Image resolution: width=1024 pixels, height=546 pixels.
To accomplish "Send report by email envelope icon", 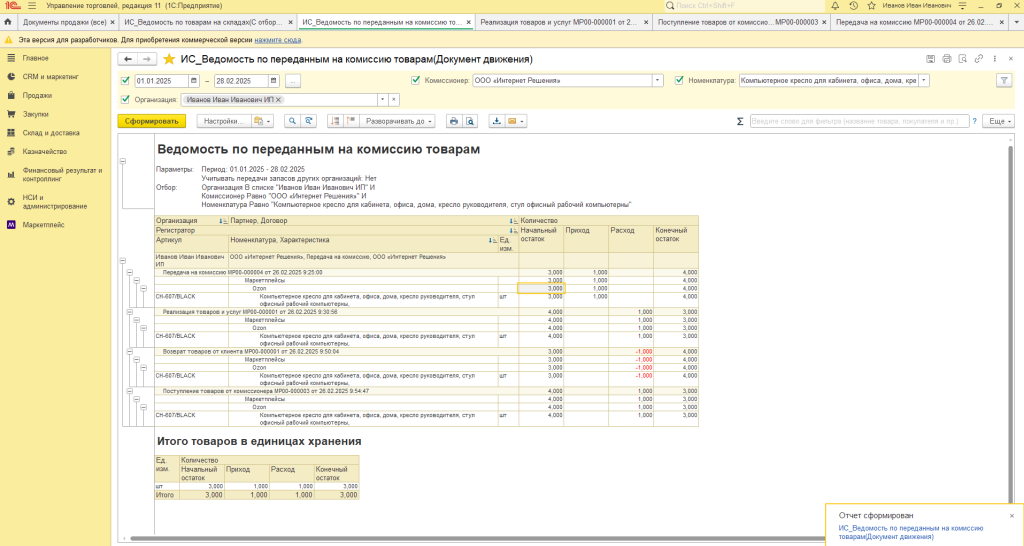I will click(515, 121).
